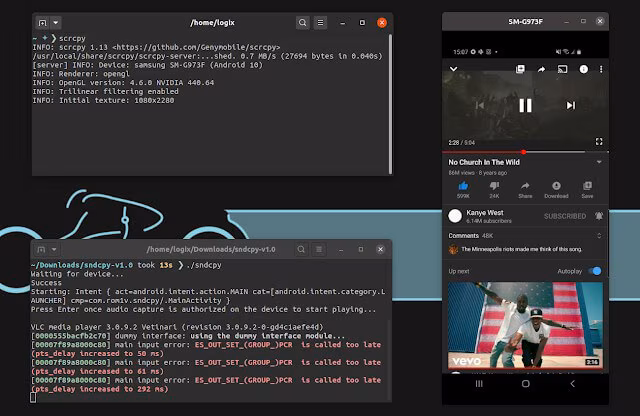
Task: Click the SUBSCRIBED button
Action: (x=565, y=216)
